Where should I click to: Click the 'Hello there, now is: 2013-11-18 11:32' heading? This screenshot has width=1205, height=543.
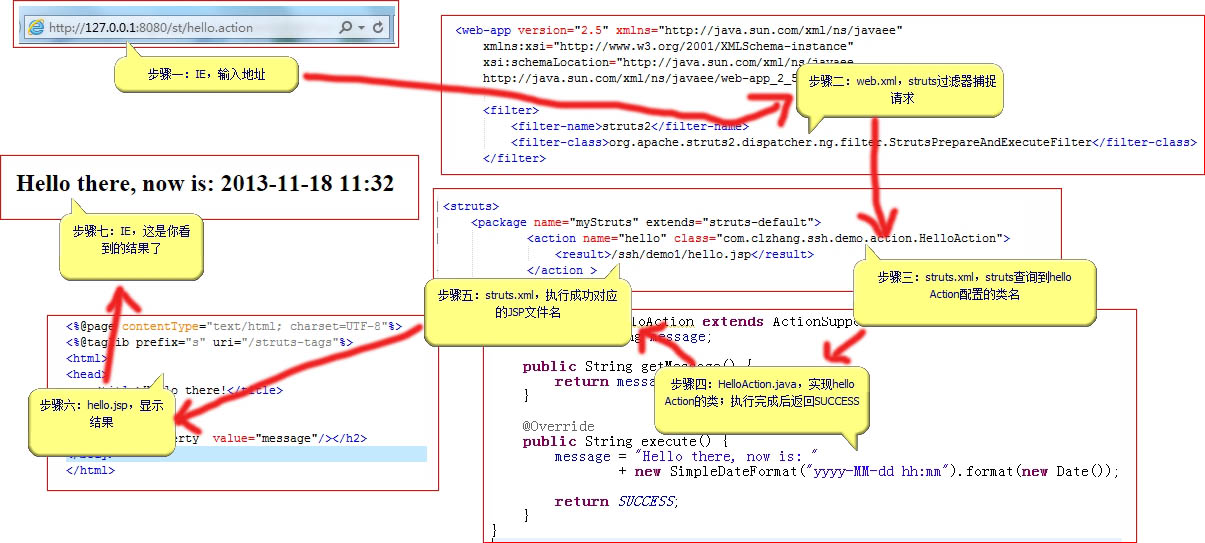click(205, 183)
